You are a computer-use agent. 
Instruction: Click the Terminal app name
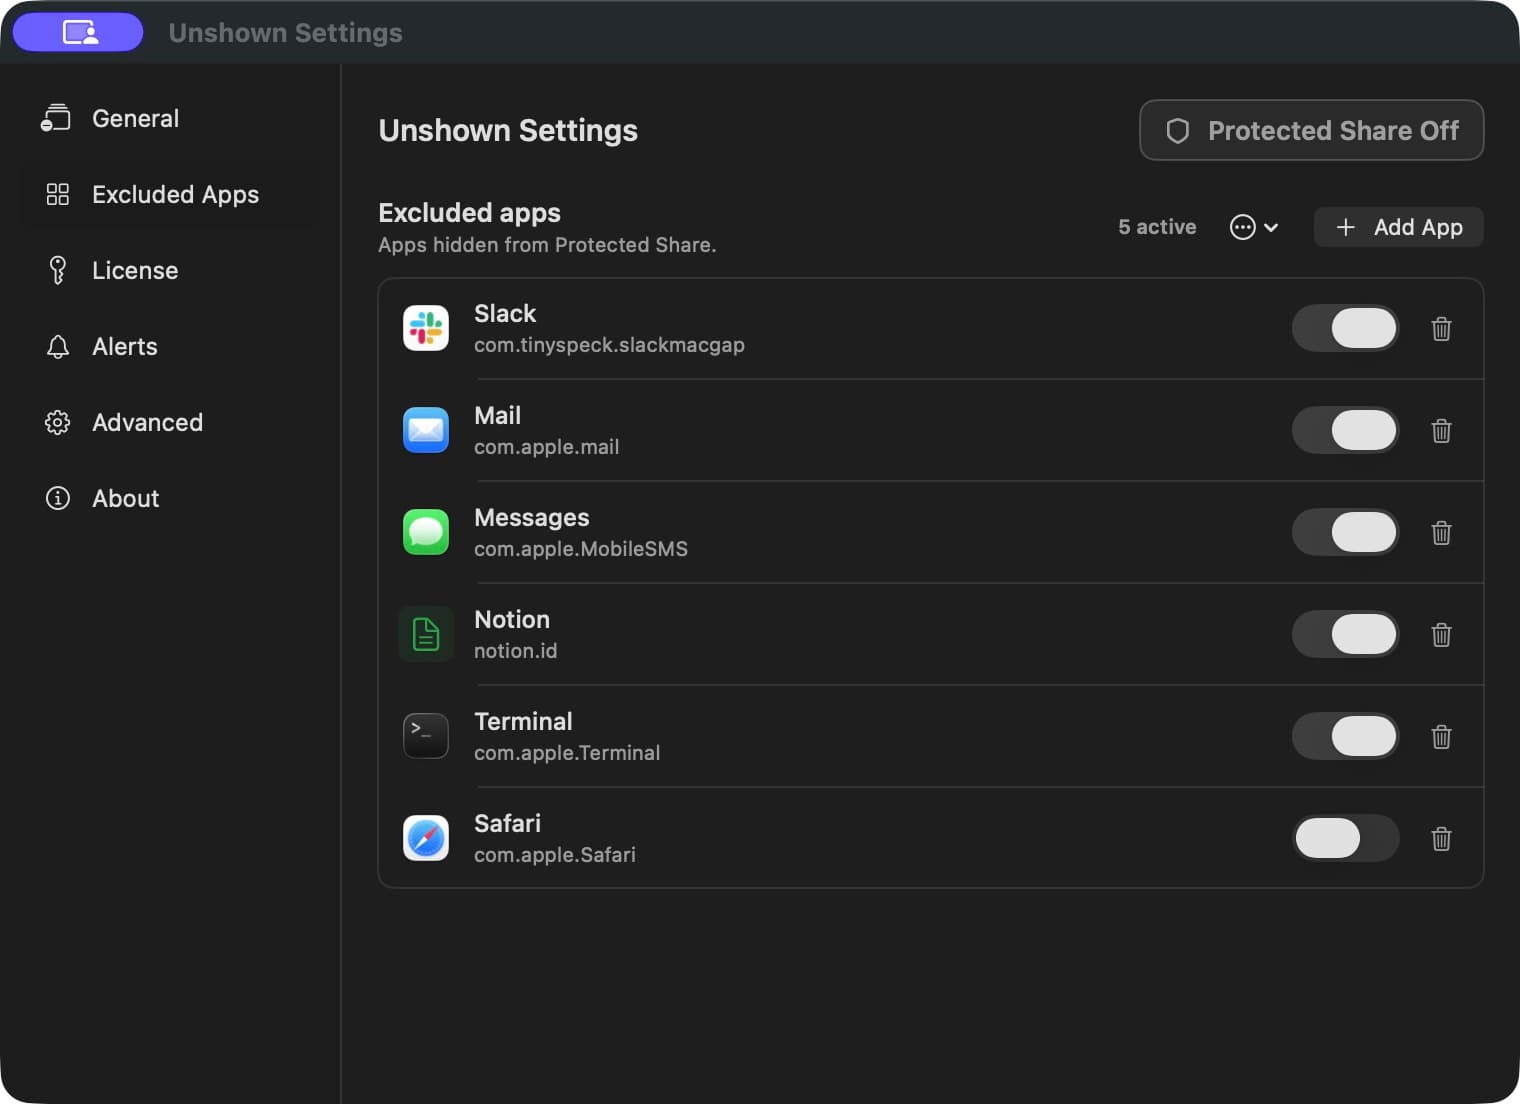click(x=523, y=721)
